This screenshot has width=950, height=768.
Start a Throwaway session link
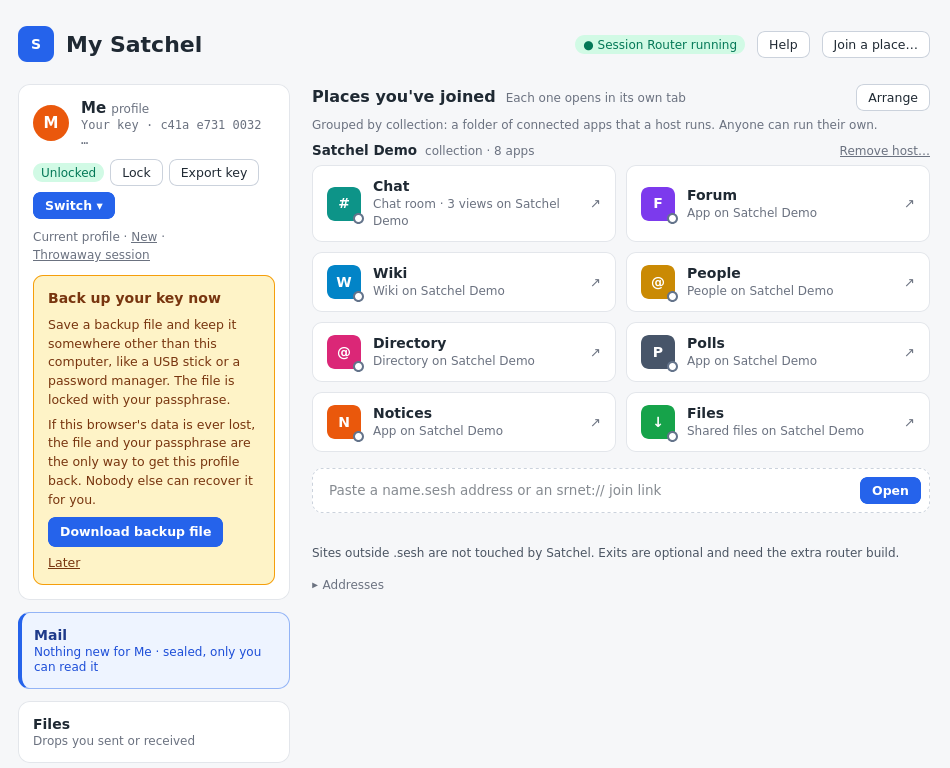point(91,255)
